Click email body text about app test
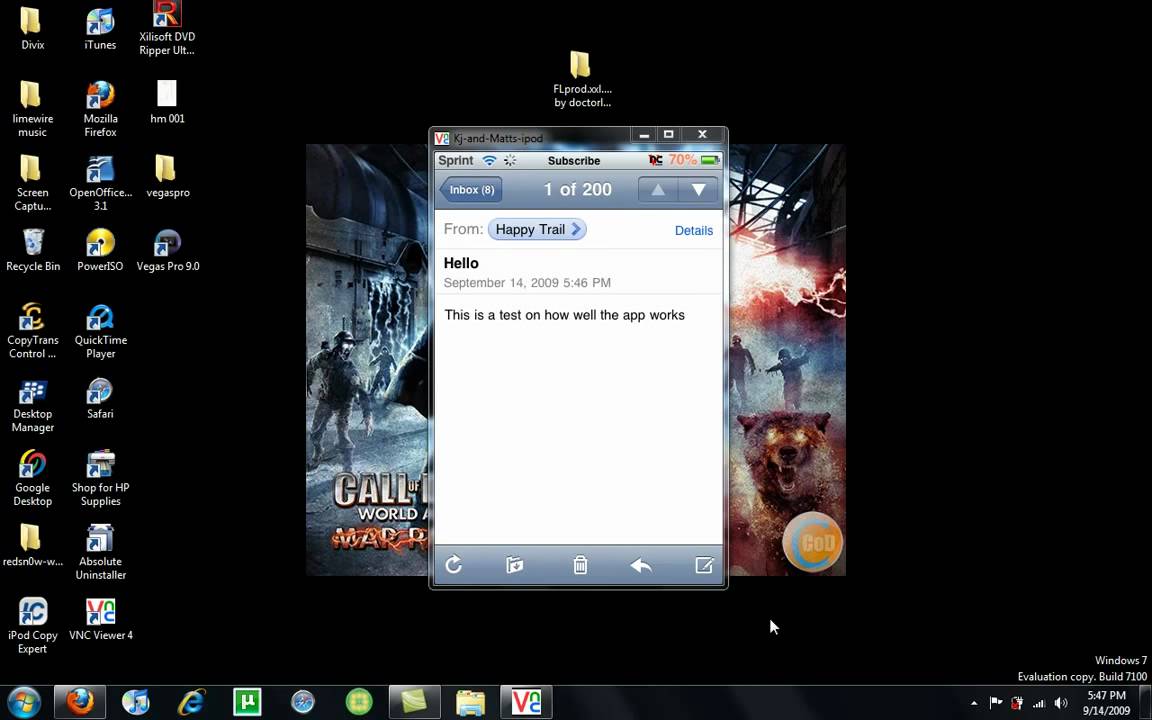This screenshot has width=1152, height=720. tap(564, 314)
